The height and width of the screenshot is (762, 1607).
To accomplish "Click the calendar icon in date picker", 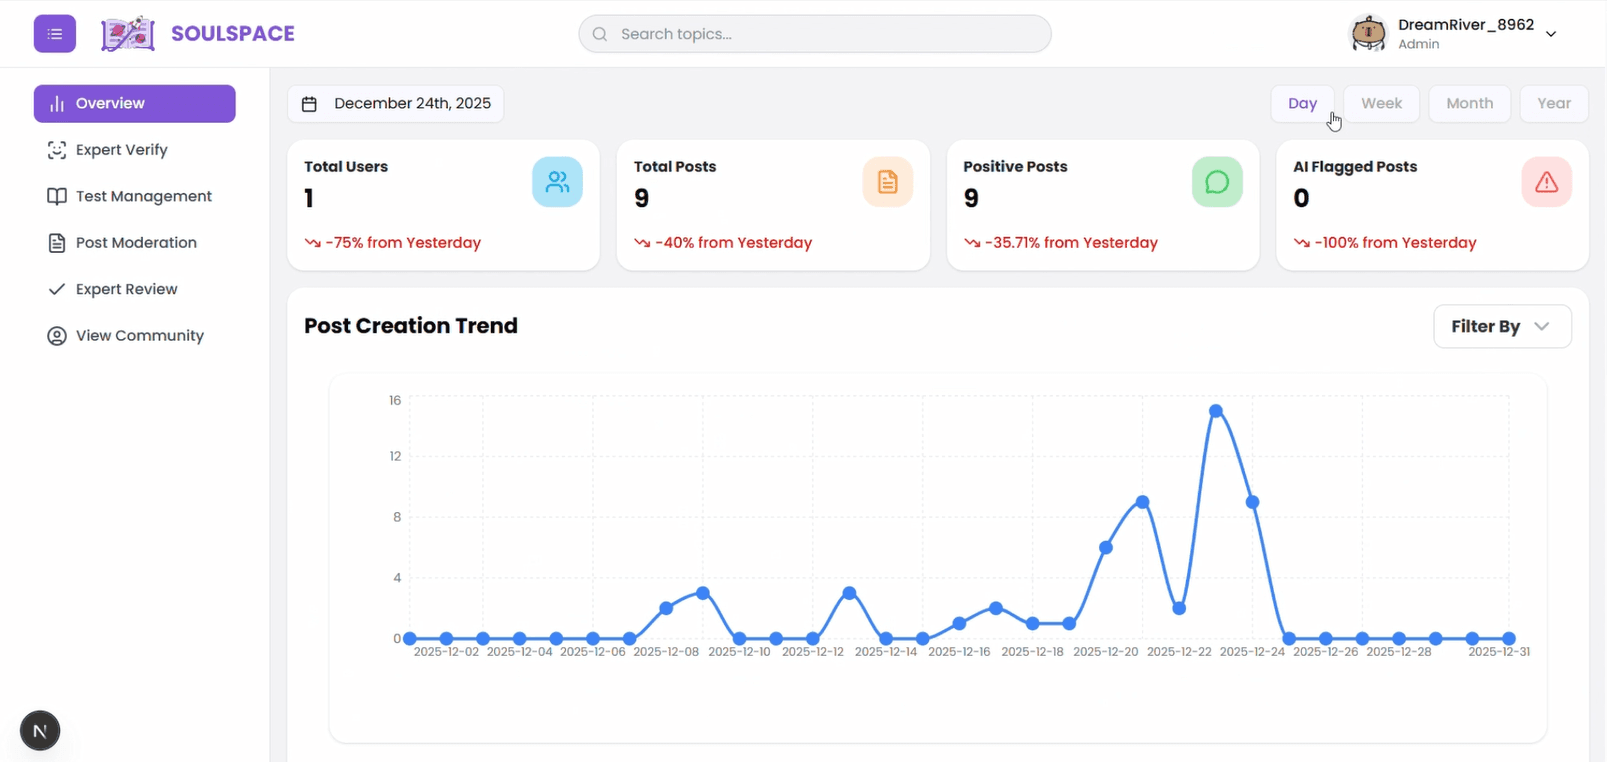I will point(310,104).
